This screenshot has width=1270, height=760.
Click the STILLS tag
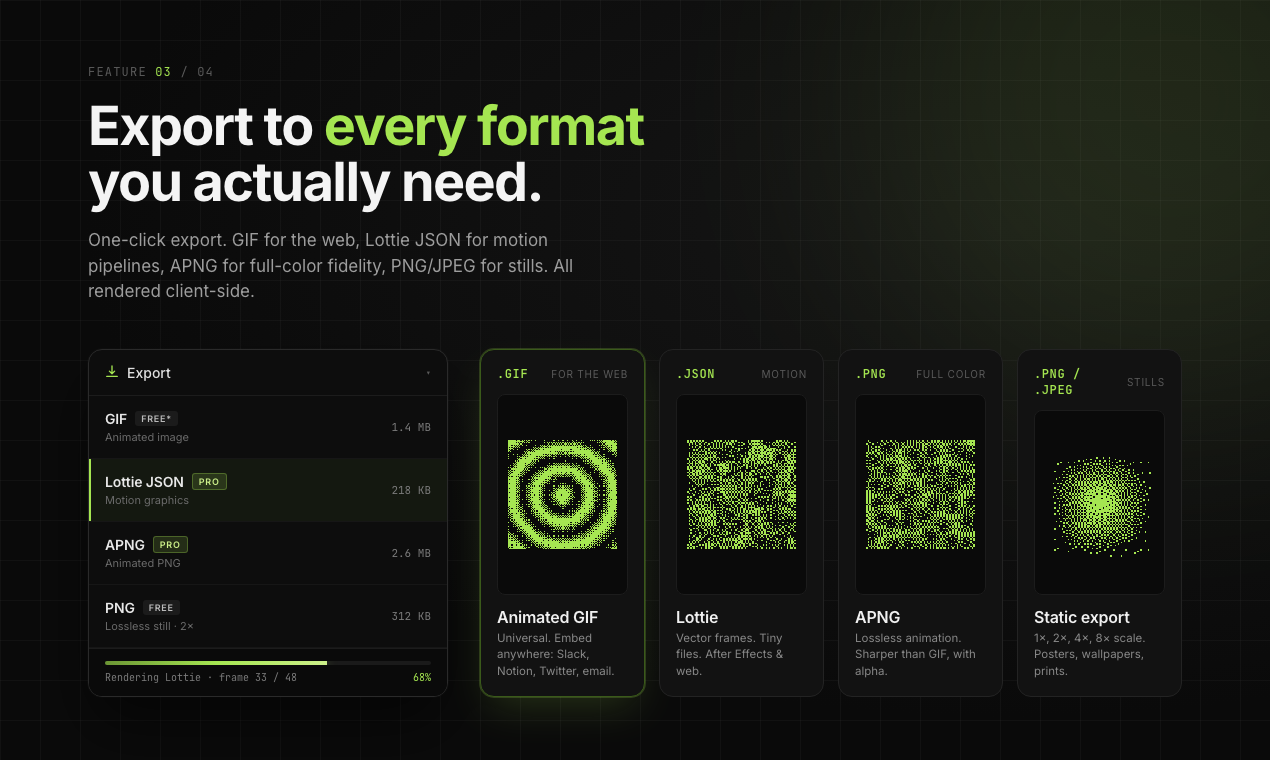(x=1146, y=382)
